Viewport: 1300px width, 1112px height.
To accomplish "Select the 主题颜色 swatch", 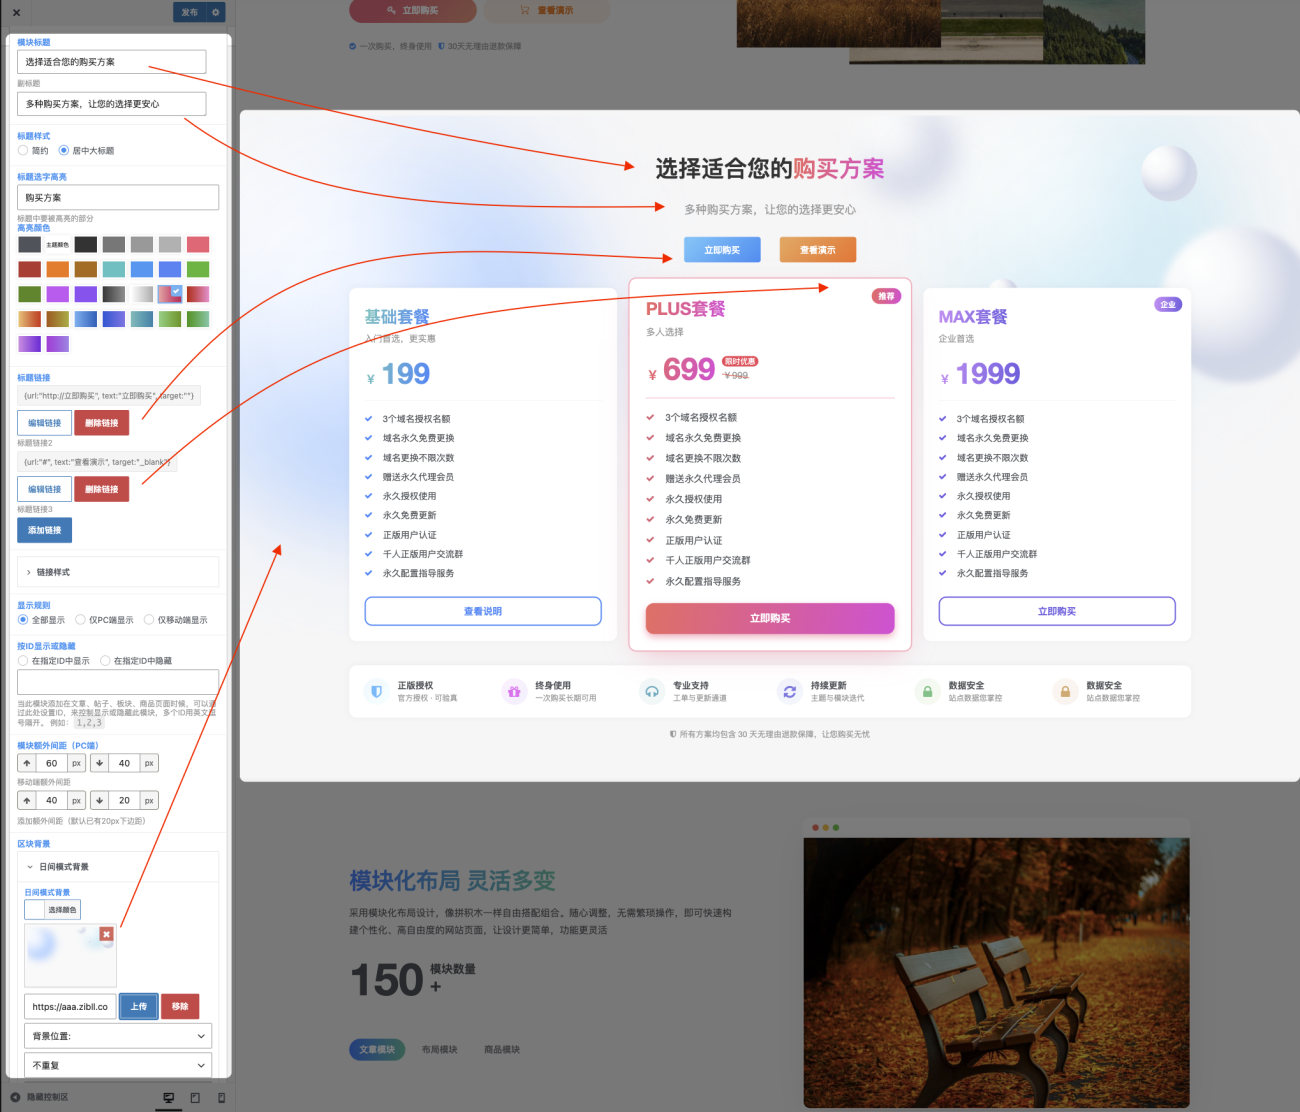I will point(57,244).
